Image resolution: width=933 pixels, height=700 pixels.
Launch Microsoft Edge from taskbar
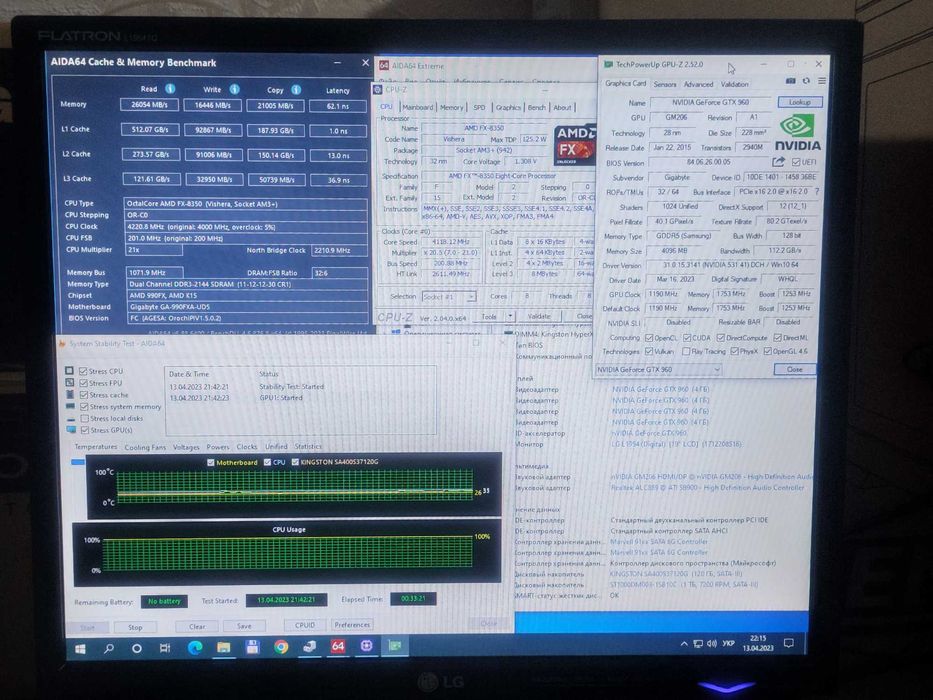(x=195, y=648)
